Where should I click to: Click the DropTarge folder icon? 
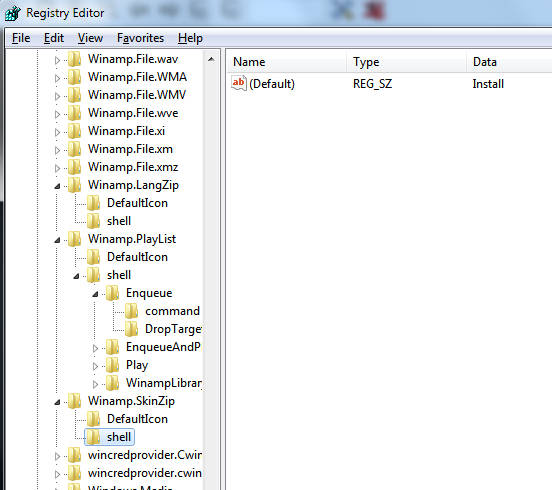[132, 329]
